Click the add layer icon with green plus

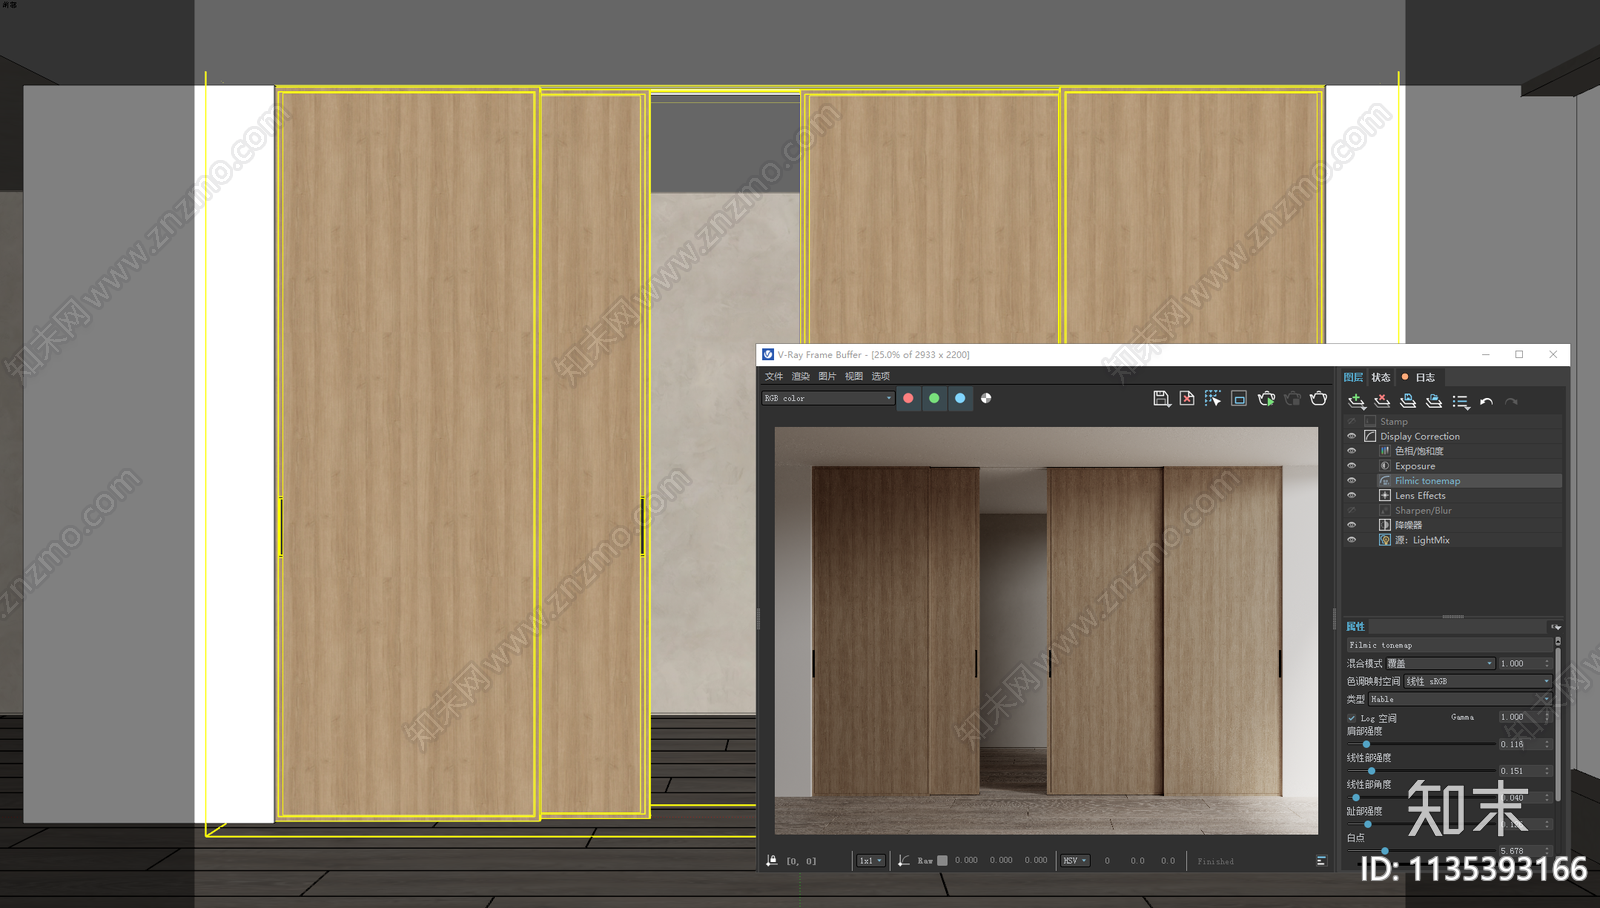pyautogui.click(x=1357, y=401)
